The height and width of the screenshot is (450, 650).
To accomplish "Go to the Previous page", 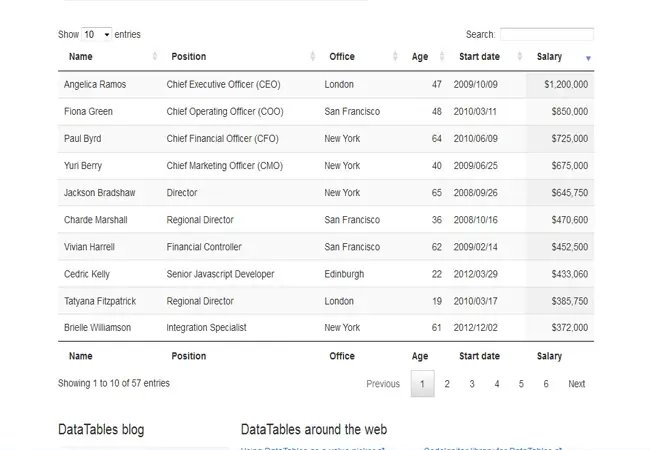I will [x=383, y=384].
